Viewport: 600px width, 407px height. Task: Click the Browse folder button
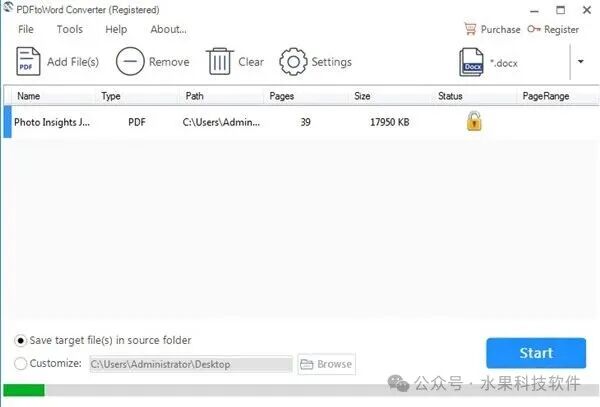tap(326, 364)
